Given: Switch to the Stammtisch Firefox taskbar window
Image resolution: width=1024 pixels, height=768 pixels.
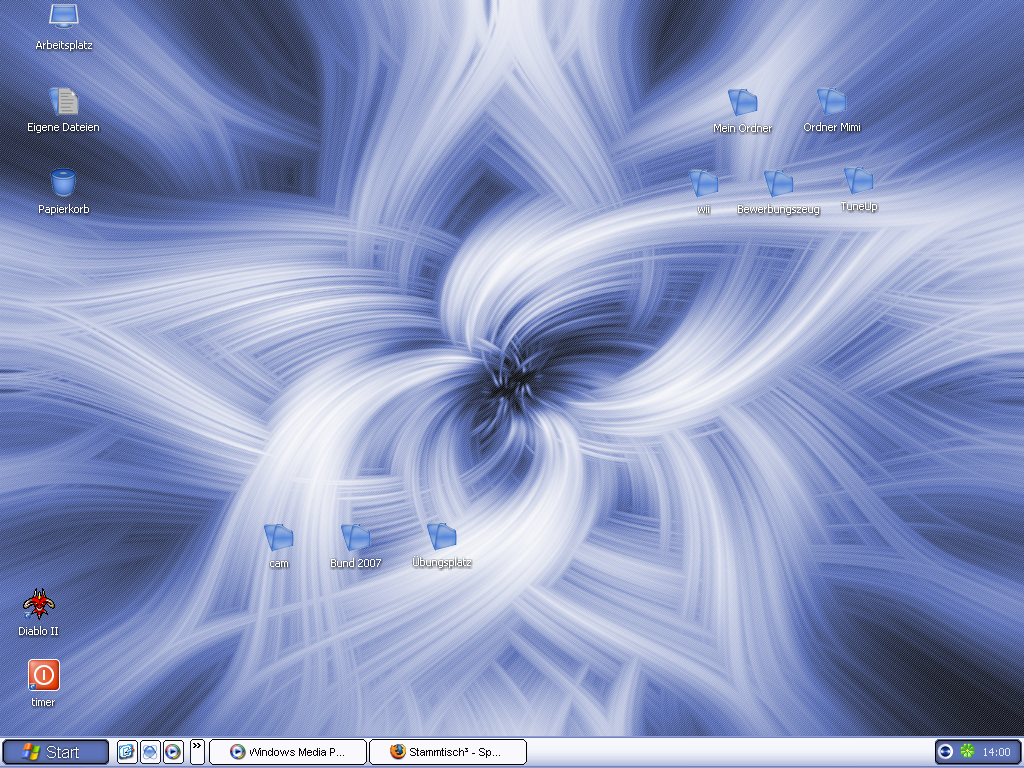Looking at the screenshot, I should (x=447, y=752).
